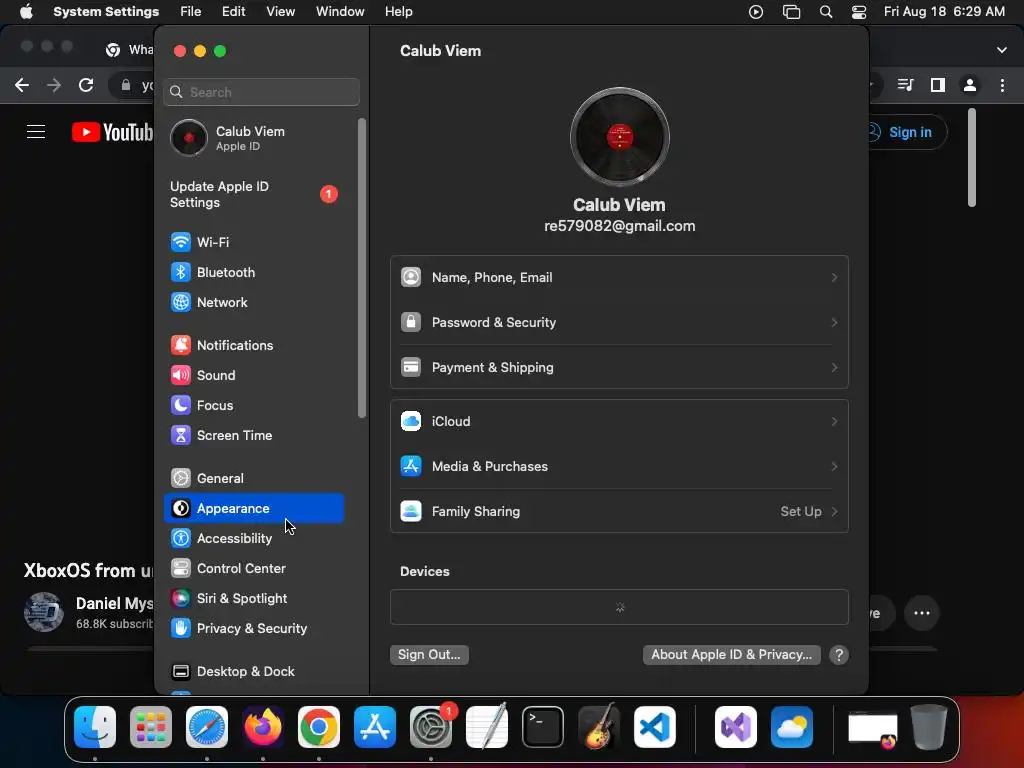Click Chrome profile avatar icon
Viewport: 1024px width, 768px height.
tap(970, 86)
